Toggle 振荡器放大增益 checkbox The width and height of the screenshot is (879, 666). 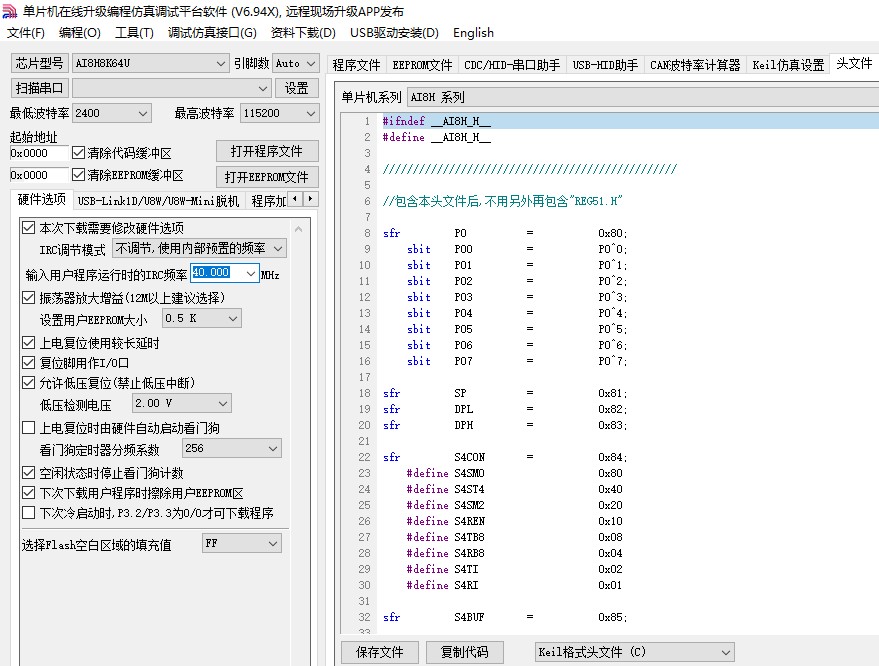tap(29, 297)
